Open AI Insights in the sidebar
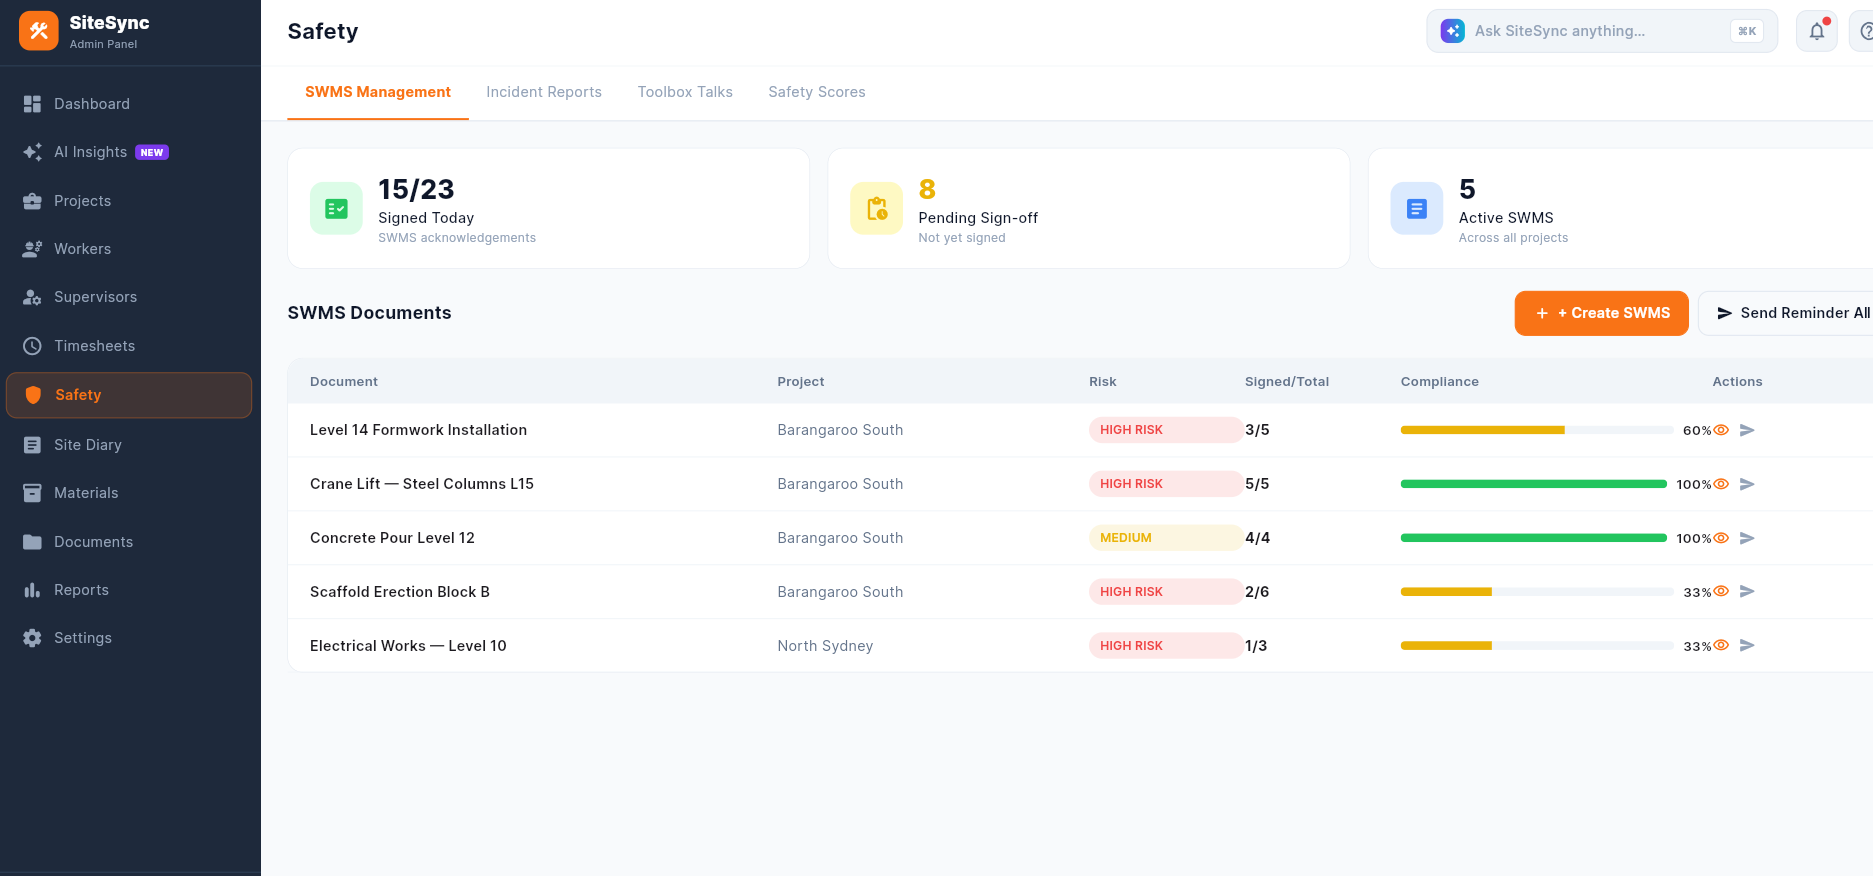Image resolution: width=1873 pixels, height=876 pixels. pyautogui.click(x=129, y=152)
